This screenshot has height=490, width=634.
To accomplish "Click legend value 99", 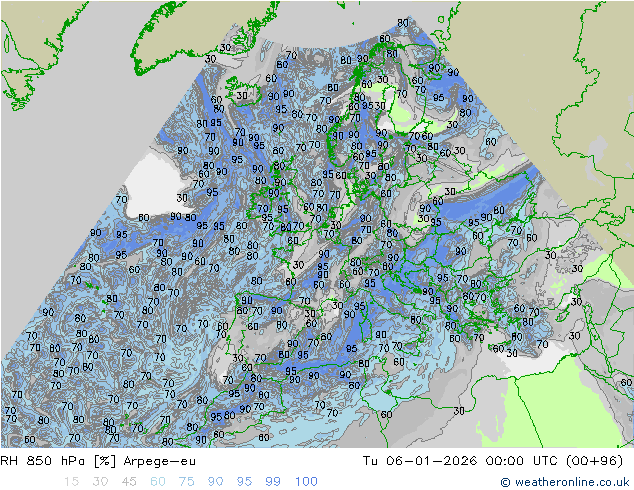I will pyautogui.click(x=273, y=482).
